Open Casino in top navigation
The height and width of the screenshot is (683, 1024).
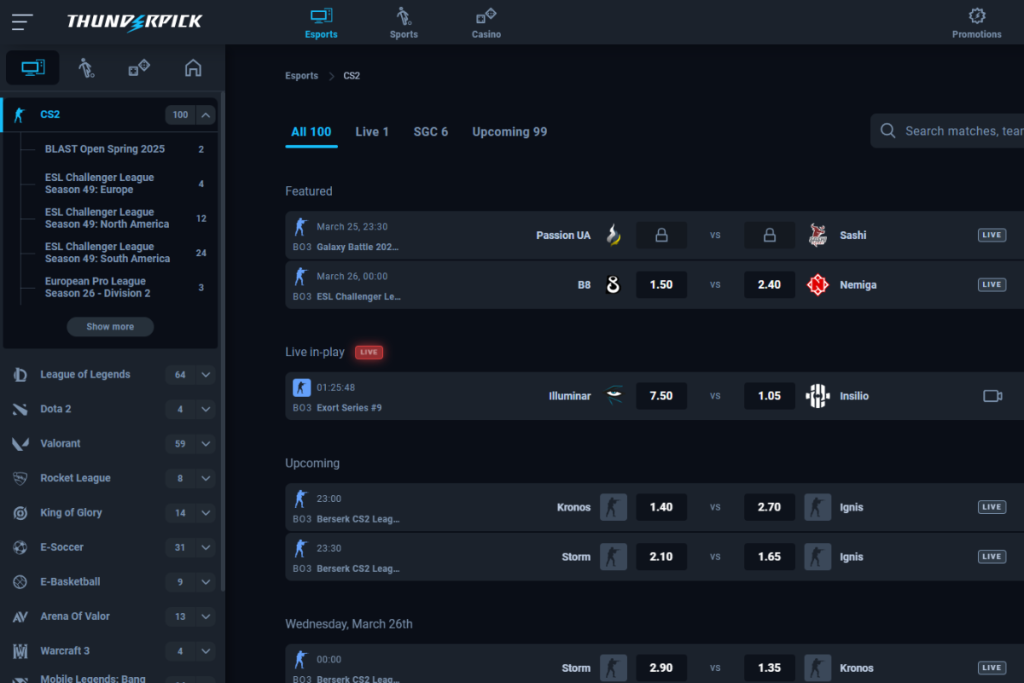tap(486, 23)
